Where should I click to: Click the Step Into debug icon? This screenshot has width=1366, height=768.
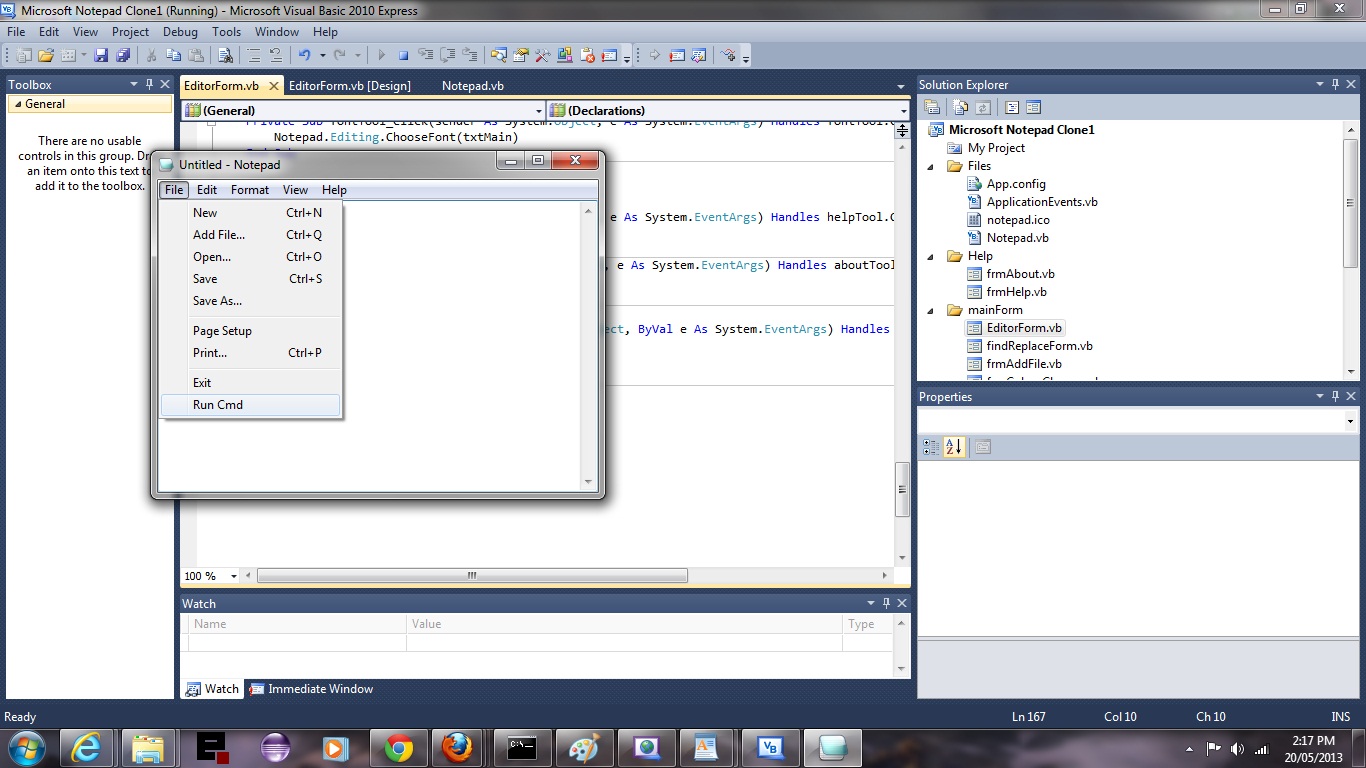pyautogui.click(x=425, y=55)
